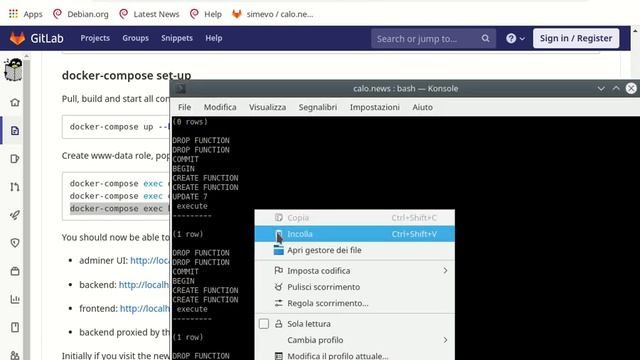Open Snippets in GitLab navbar

click(x=177, y=38)
